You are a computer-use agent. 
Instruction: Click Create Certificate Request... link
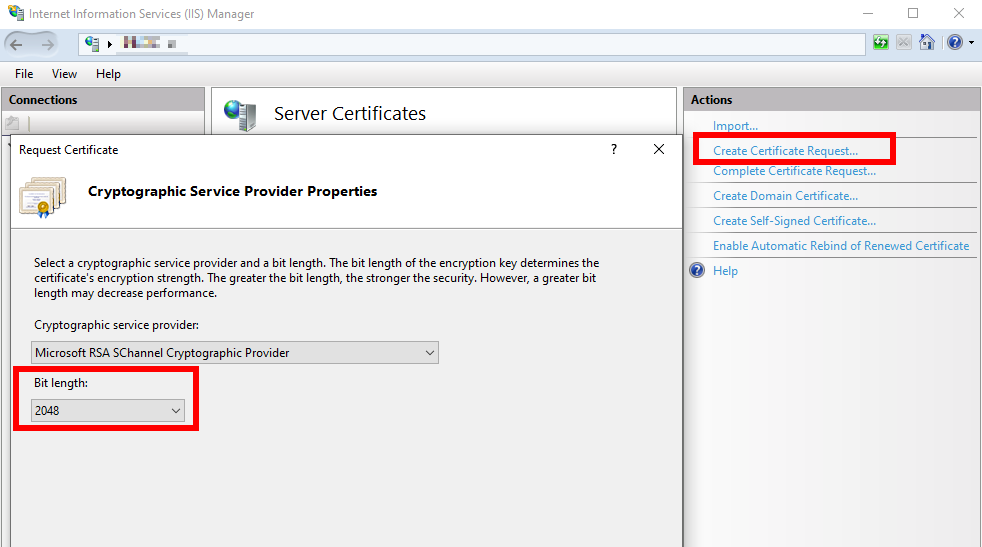[785, 150]
